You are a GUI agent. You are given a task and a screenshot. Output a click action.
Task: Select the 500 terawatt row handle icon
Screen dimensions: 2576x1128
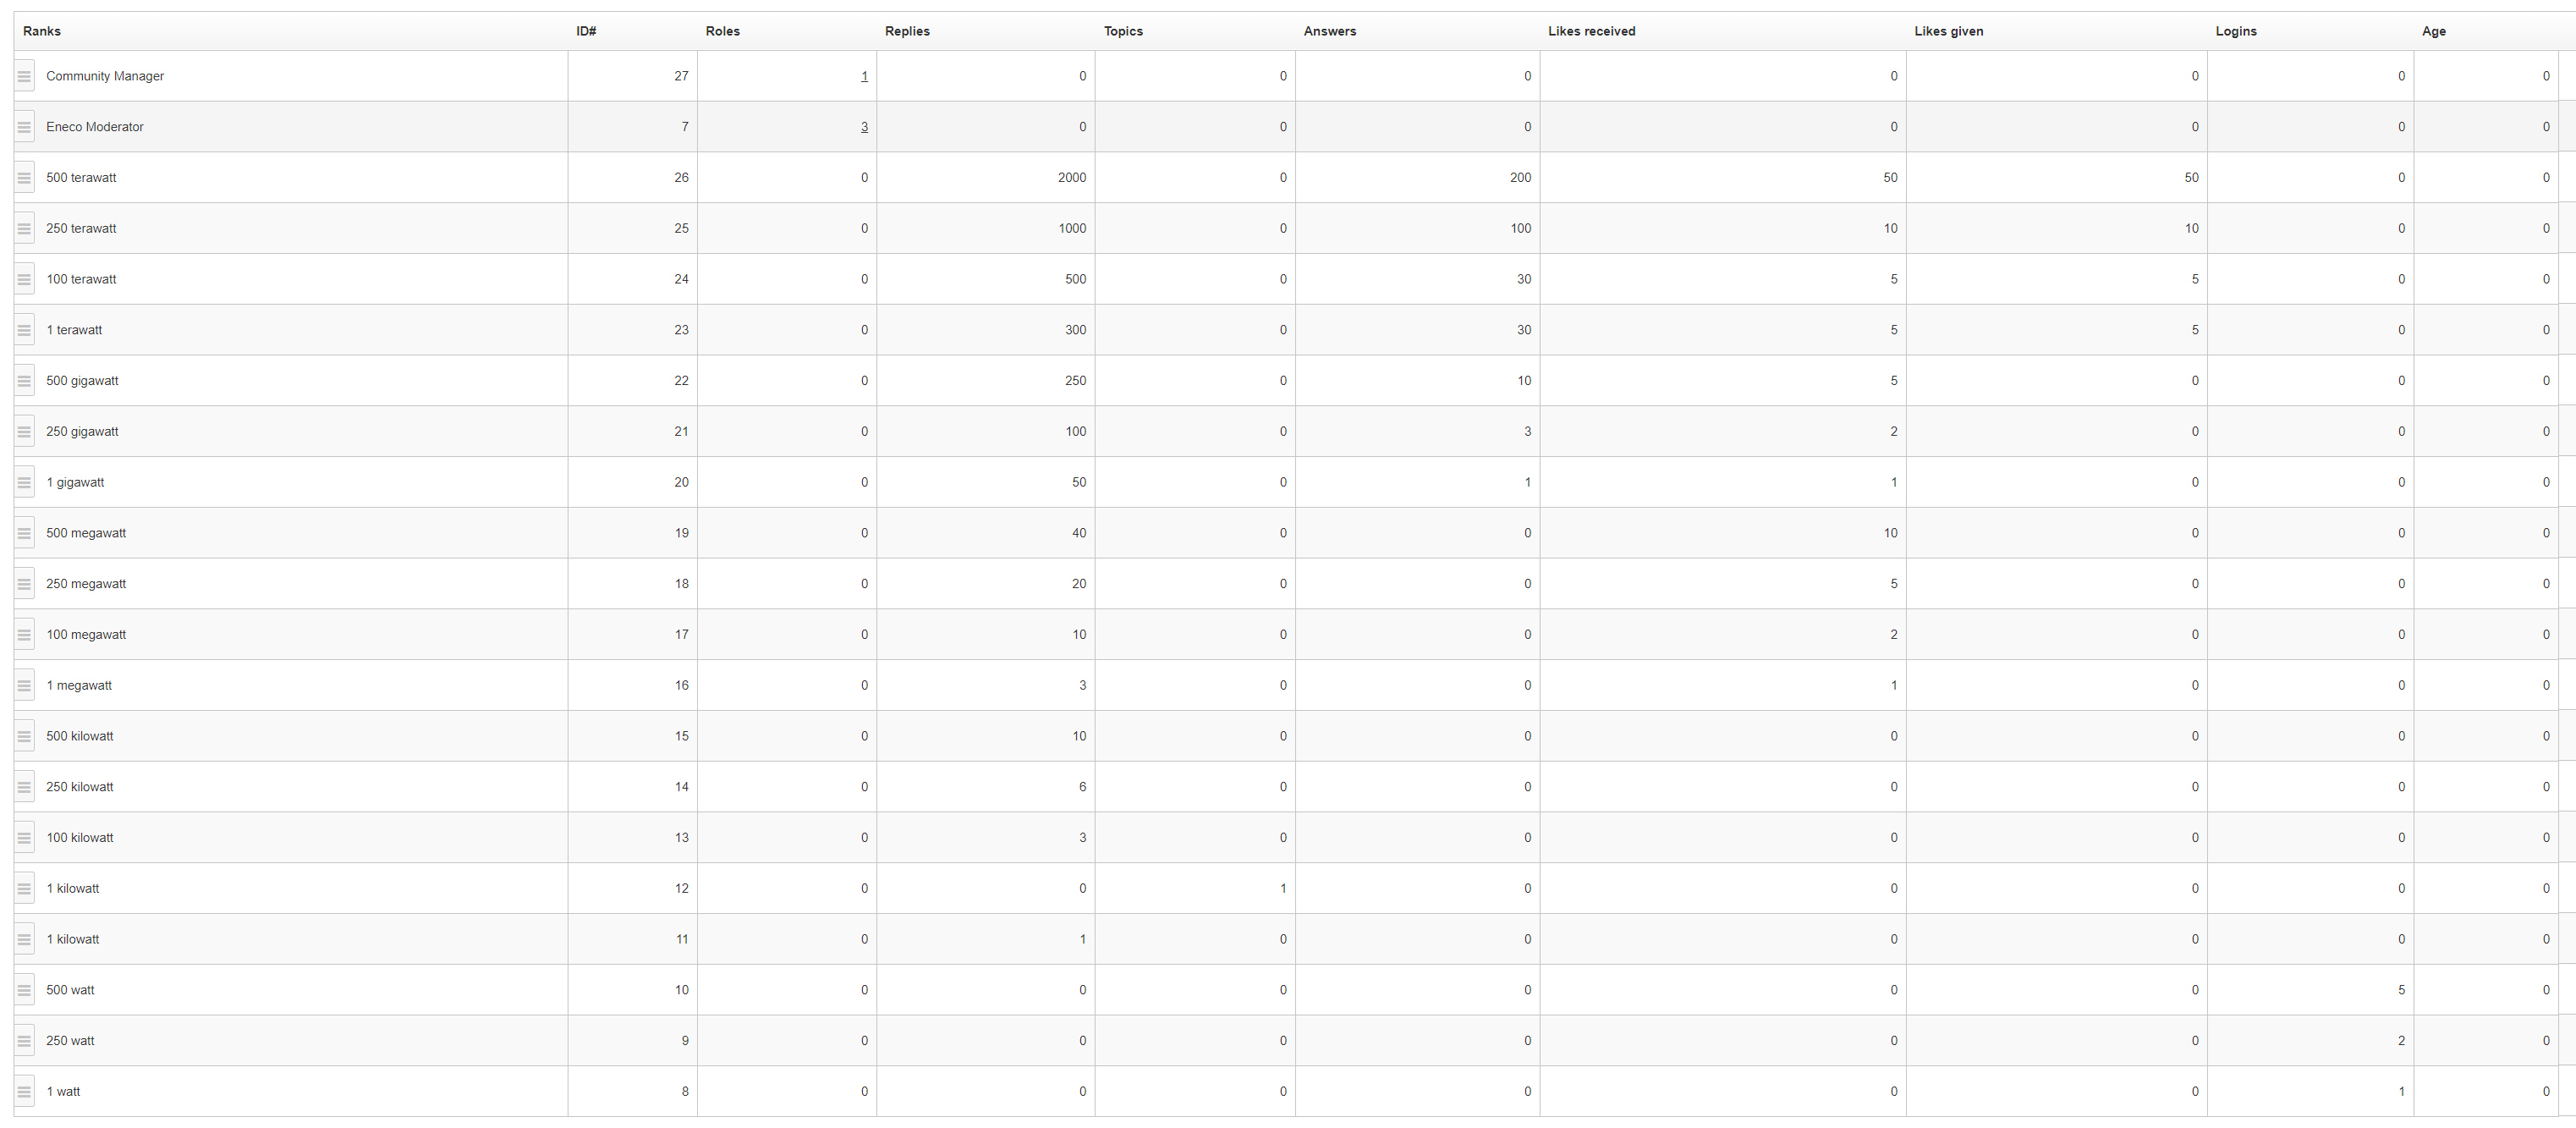pyautogui.click(x=24, y=178)
